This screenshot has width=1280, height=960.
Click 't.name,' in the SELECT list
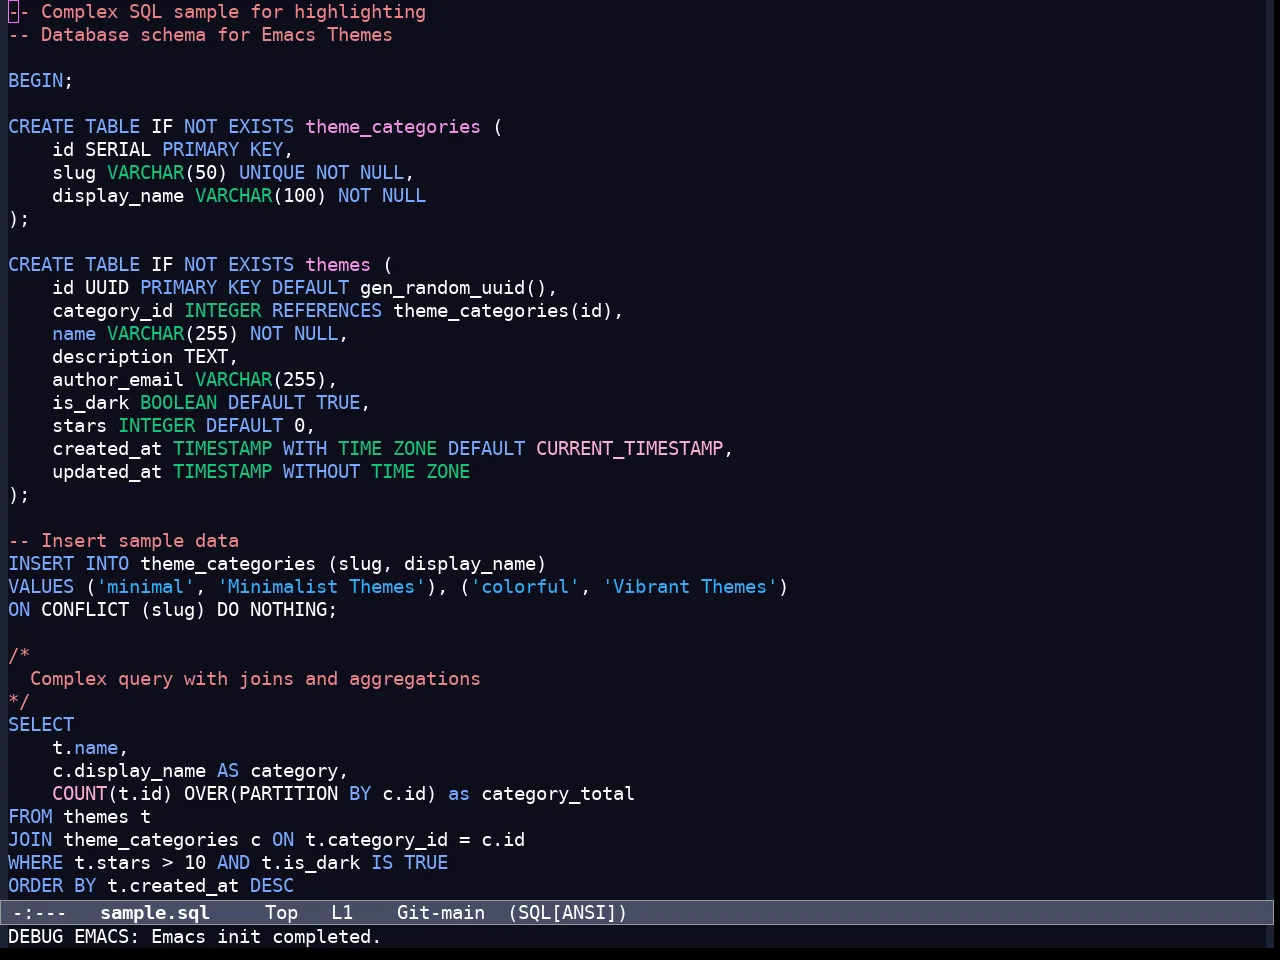tap(90, 748)
